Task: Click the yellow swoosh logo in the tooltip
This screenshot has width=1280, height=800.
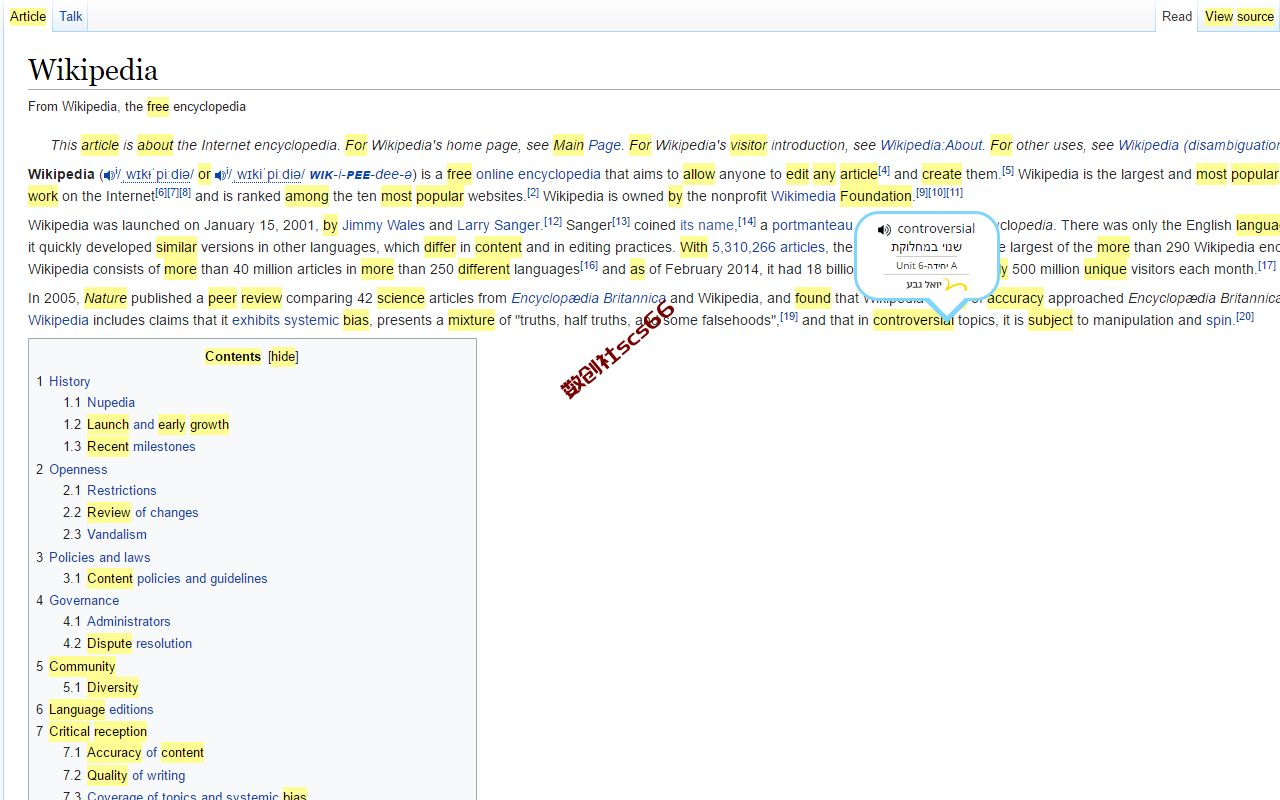Action: (955, 286)
